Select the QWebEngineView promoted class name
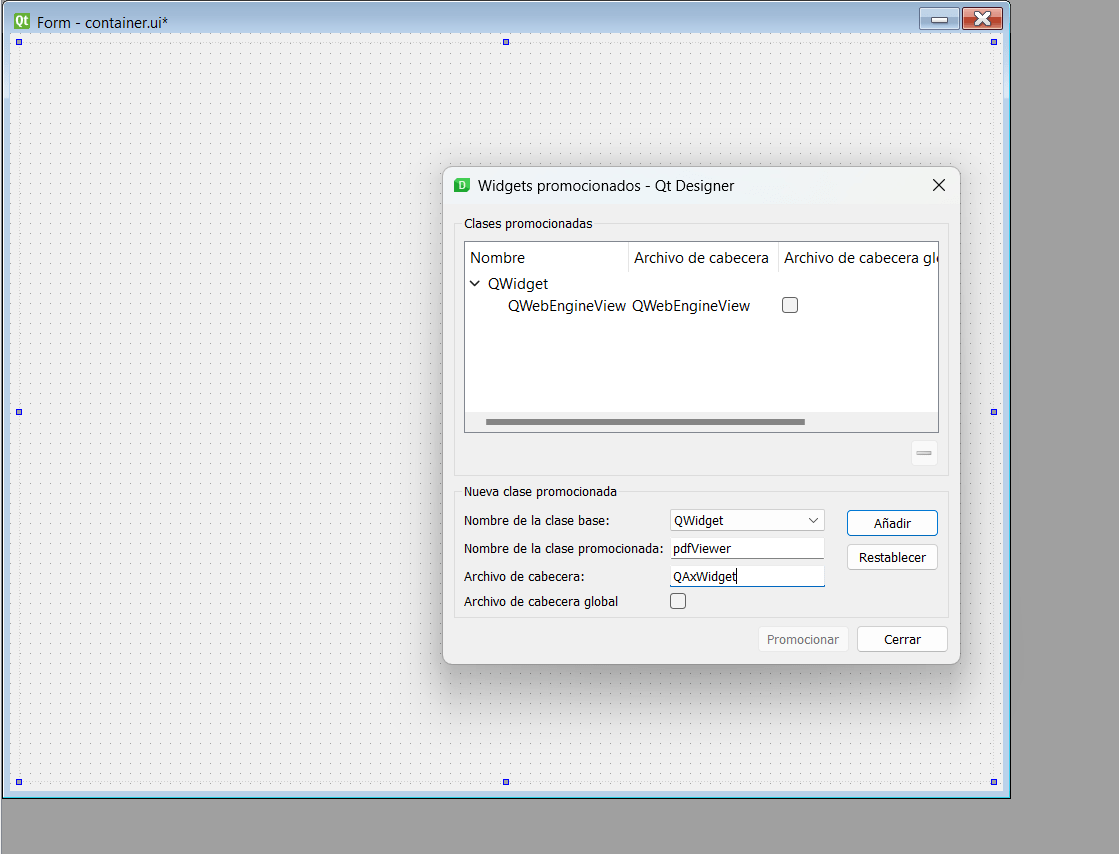The width and height of the screenshot is (1119, 854). (x=567, y=306)
